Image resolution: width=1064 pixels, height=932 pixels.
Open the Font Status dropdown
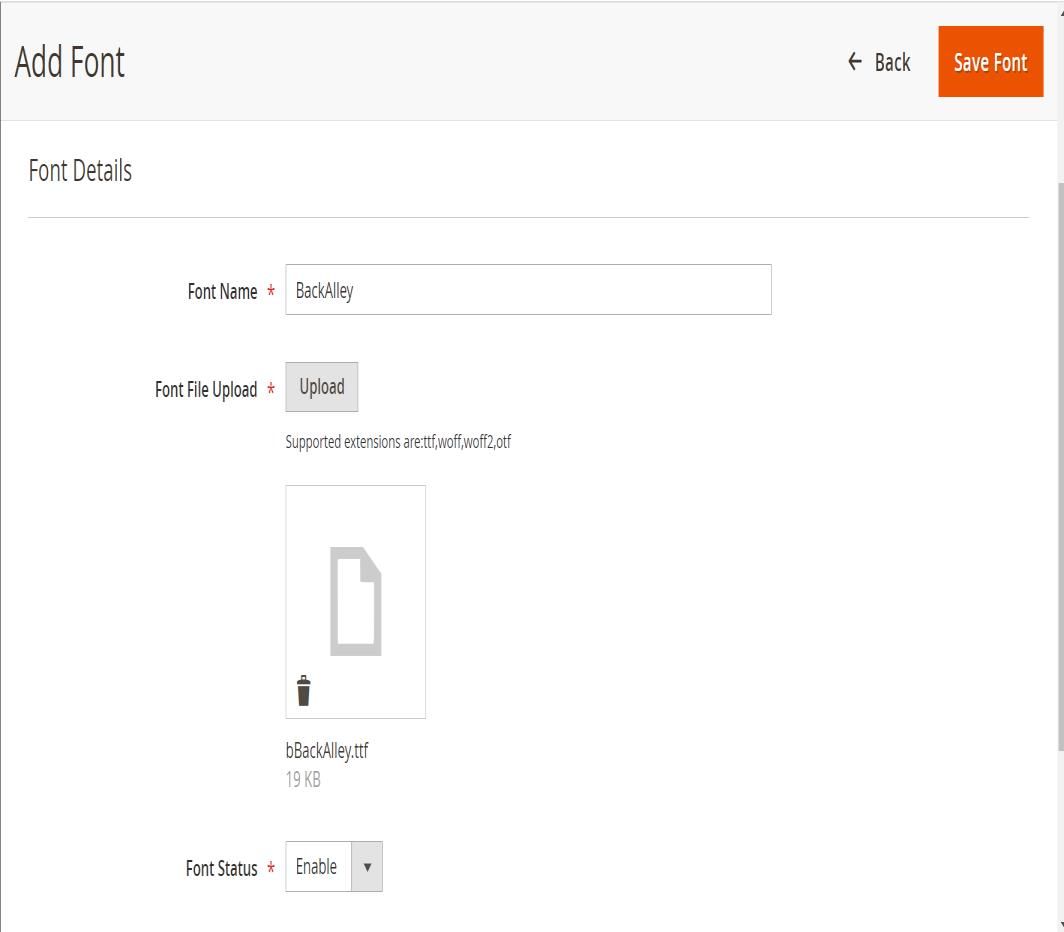[334, 867]
